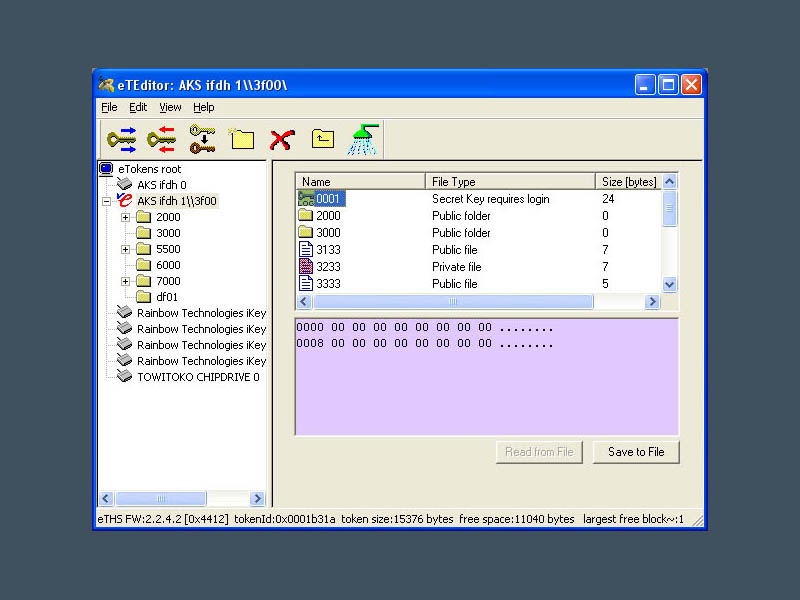Select 'Secret Key requires login' cell
Screen dimensions: 800x600
[490, 198]
